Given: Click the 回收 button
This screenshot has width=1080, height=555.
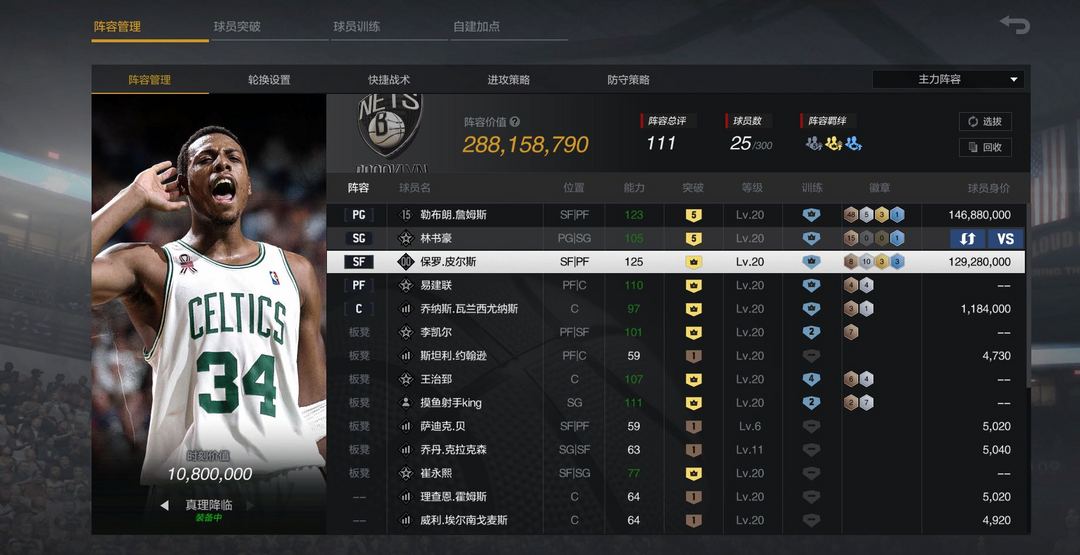Looking at the screenshot, I should pyautogui.click(x=985, y=147).
